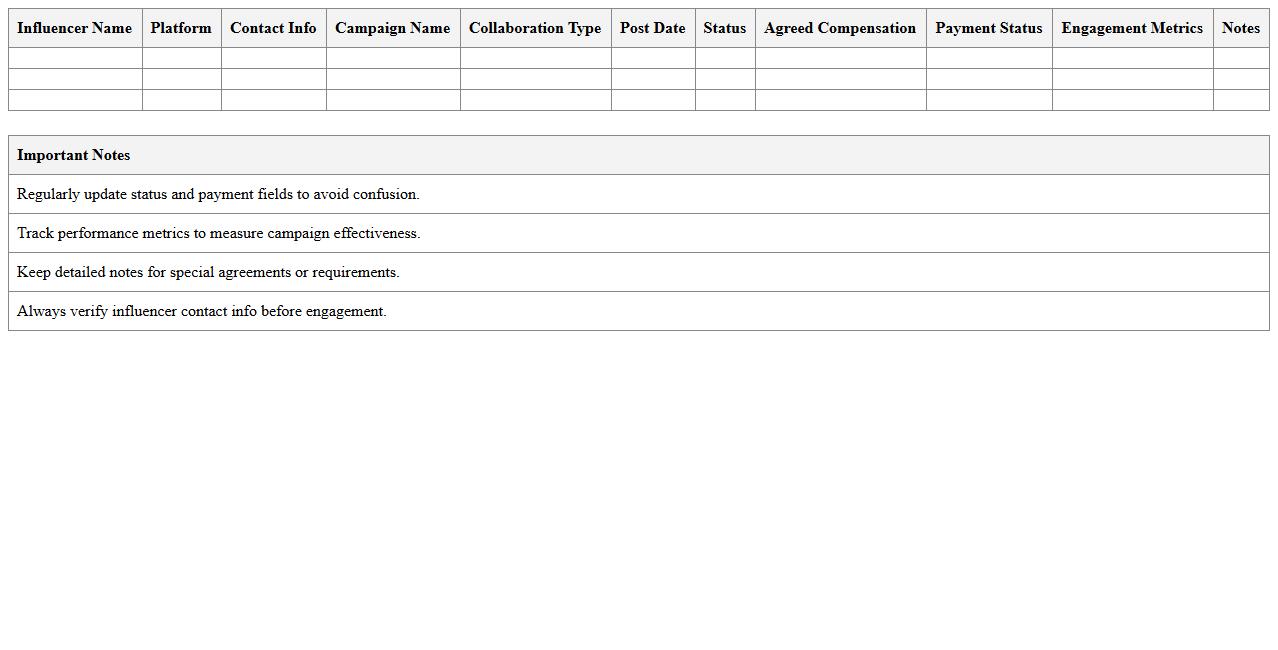Select the Post Date column header
Viewport: 1278px width, 650px height.
coord(652,28)
